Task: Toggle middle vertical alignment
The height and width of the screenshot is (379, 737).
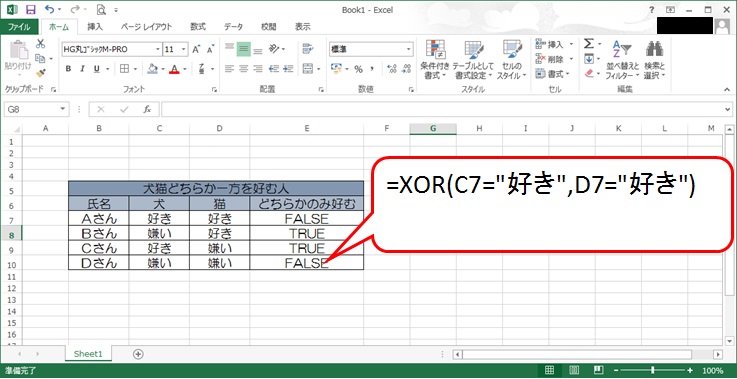Action: [x=243, y=48]
